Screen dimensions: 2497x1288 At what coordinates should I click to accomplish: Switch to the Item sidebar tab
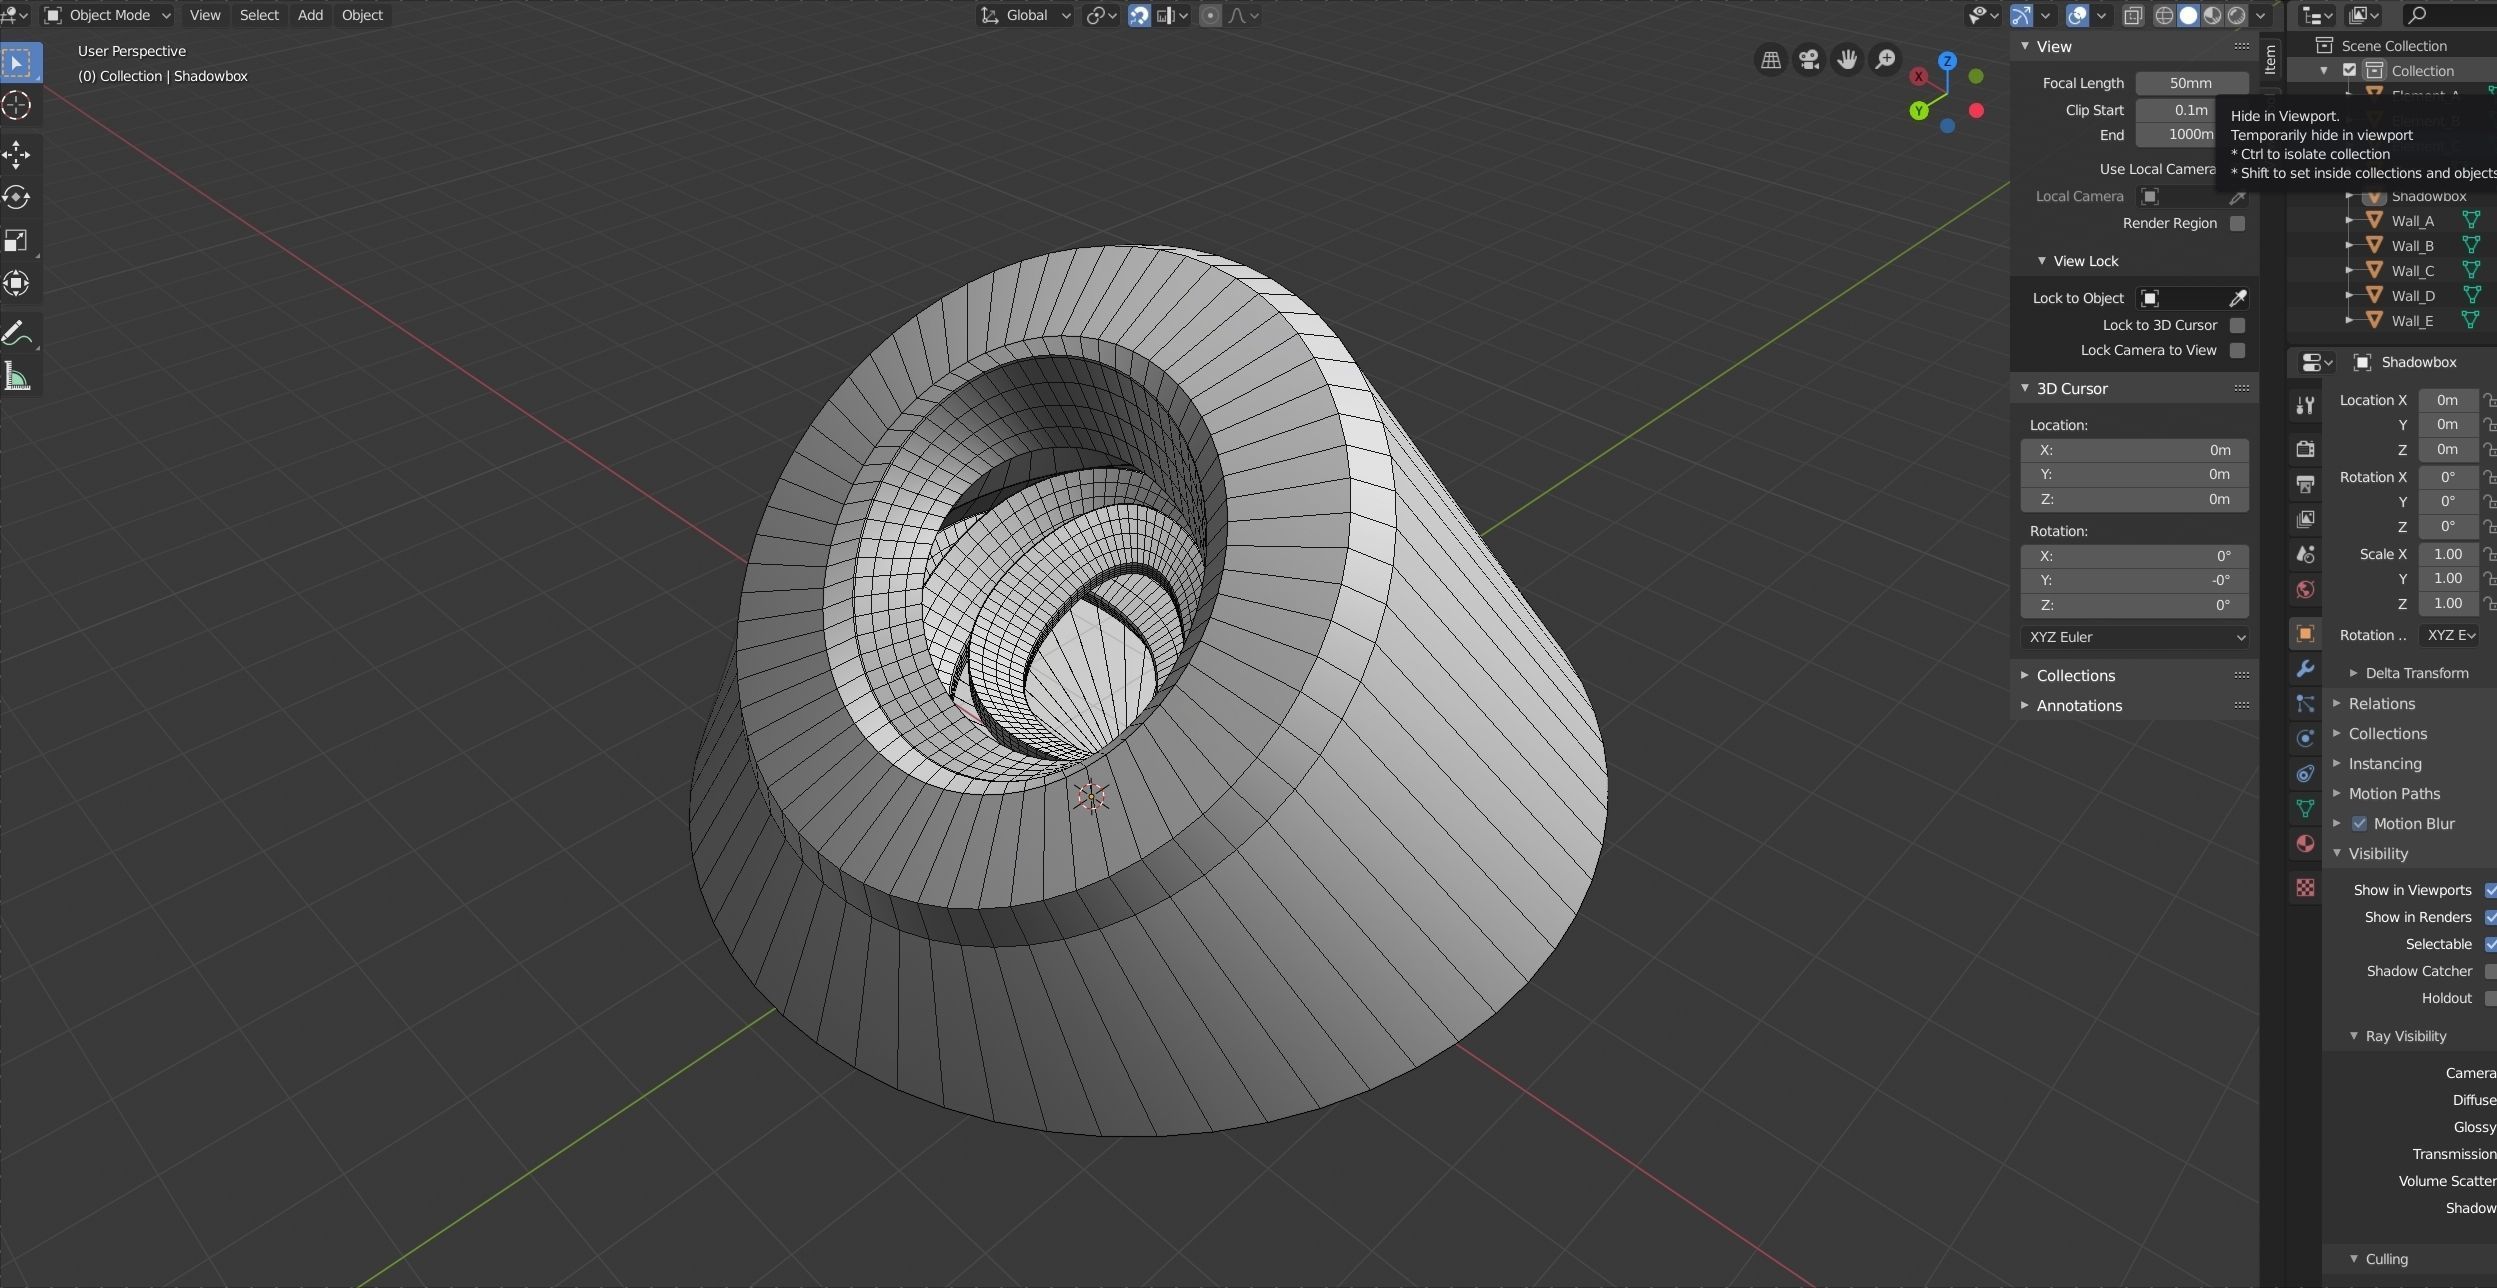(2271, 59)
